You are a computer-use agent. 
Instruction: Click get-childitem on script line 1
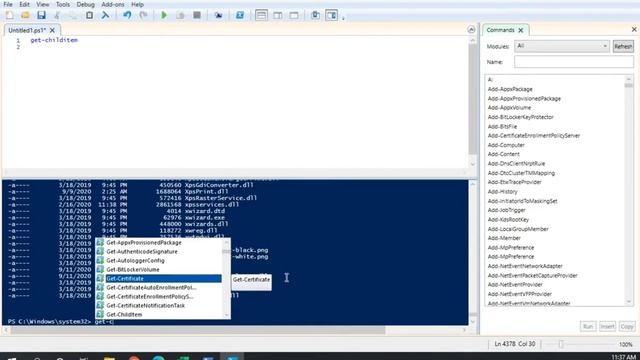[x=54, y=40]
